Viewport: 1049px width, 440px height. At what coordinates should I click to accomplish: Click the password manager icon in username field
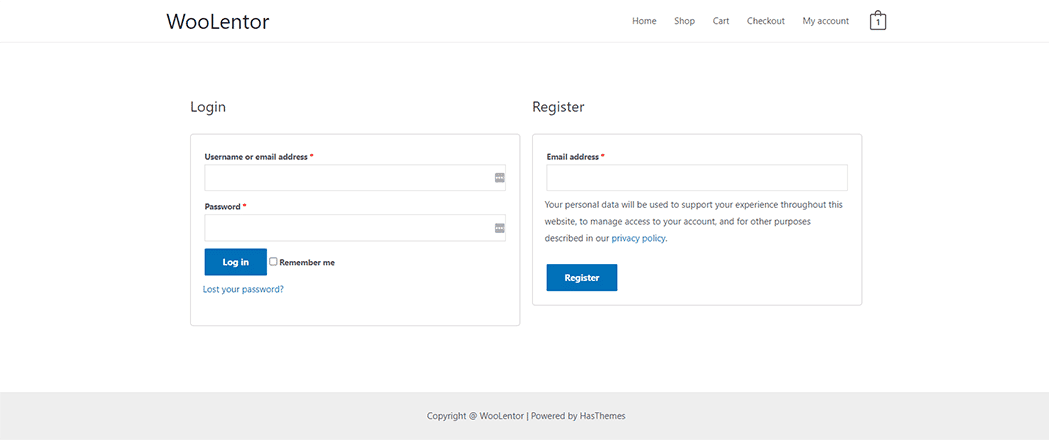499,178
